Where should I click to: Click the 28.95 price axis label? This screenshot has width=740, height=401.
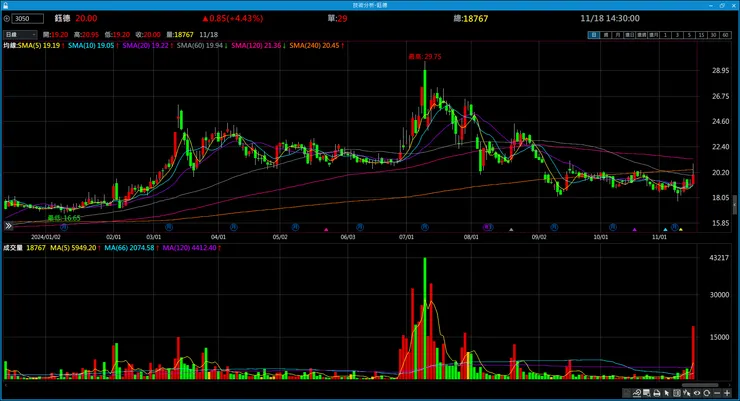click(x=720, y=70)
